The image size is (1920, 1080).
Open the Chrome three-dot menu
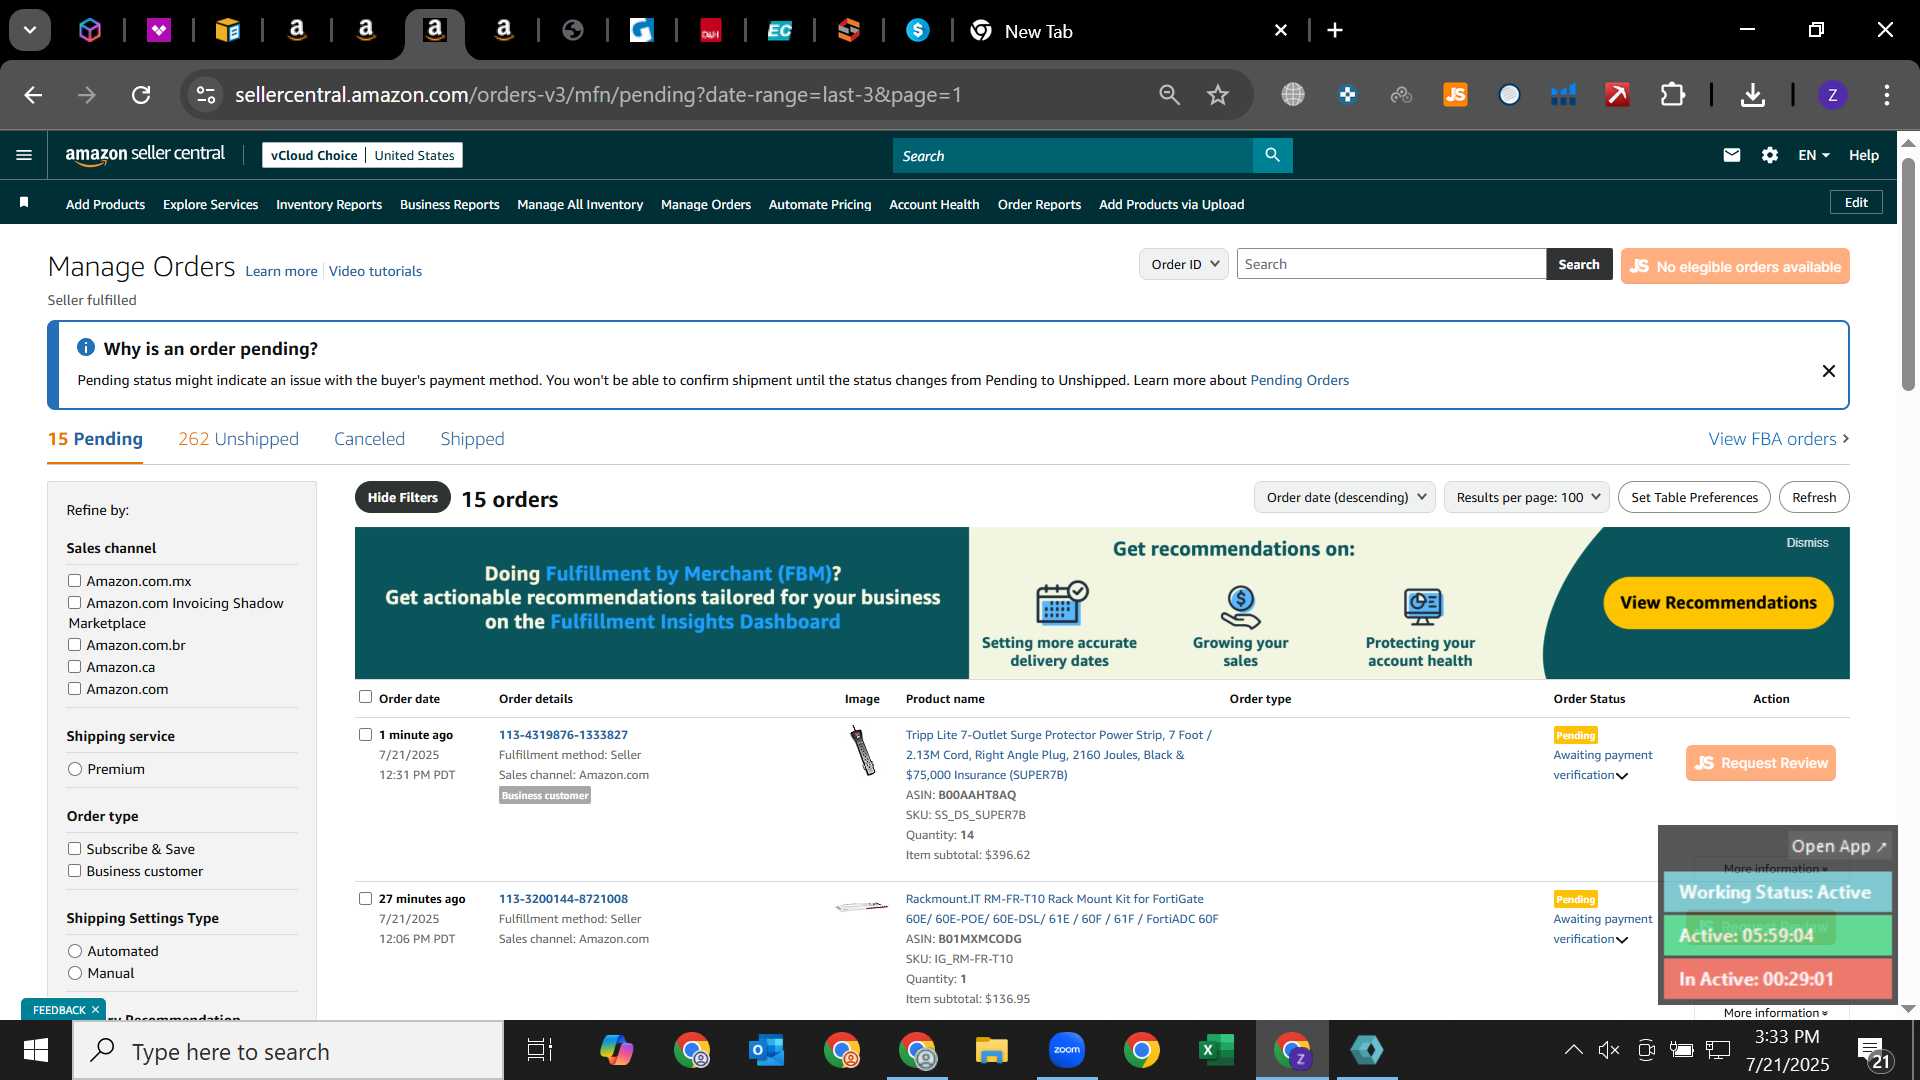1886,95
